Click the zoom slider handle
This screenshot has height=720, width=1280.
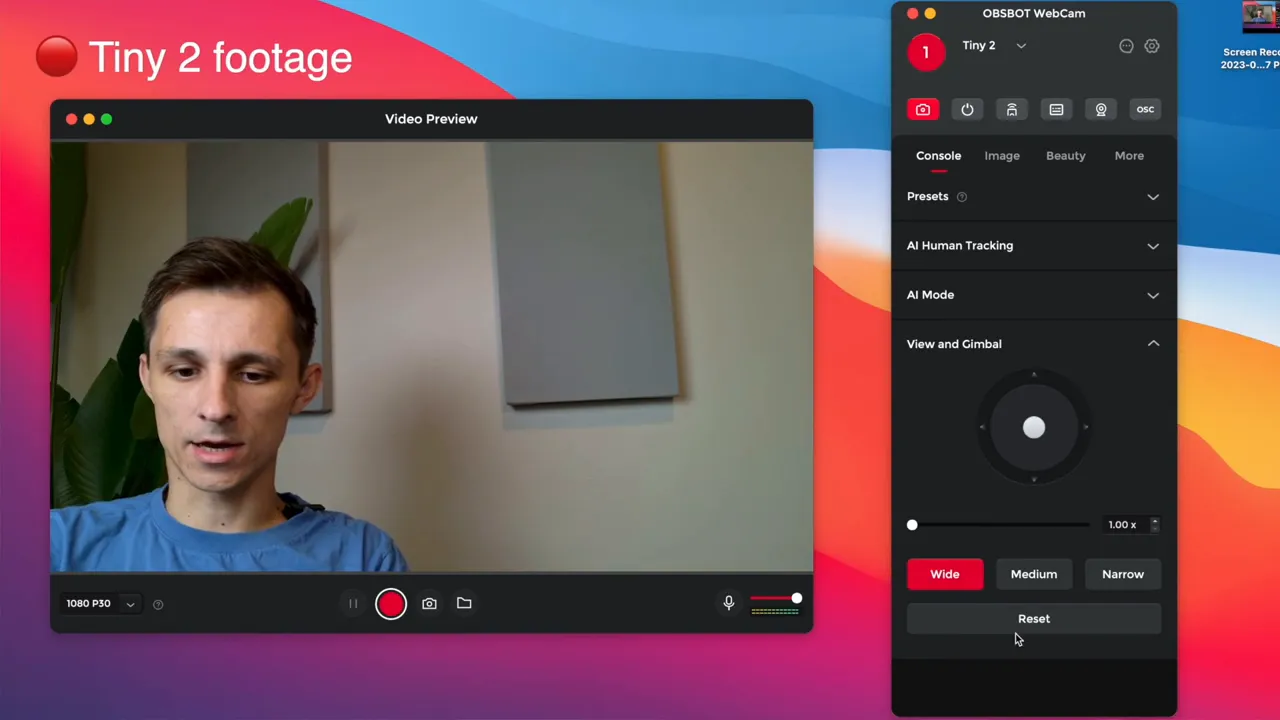coord(912,525)
